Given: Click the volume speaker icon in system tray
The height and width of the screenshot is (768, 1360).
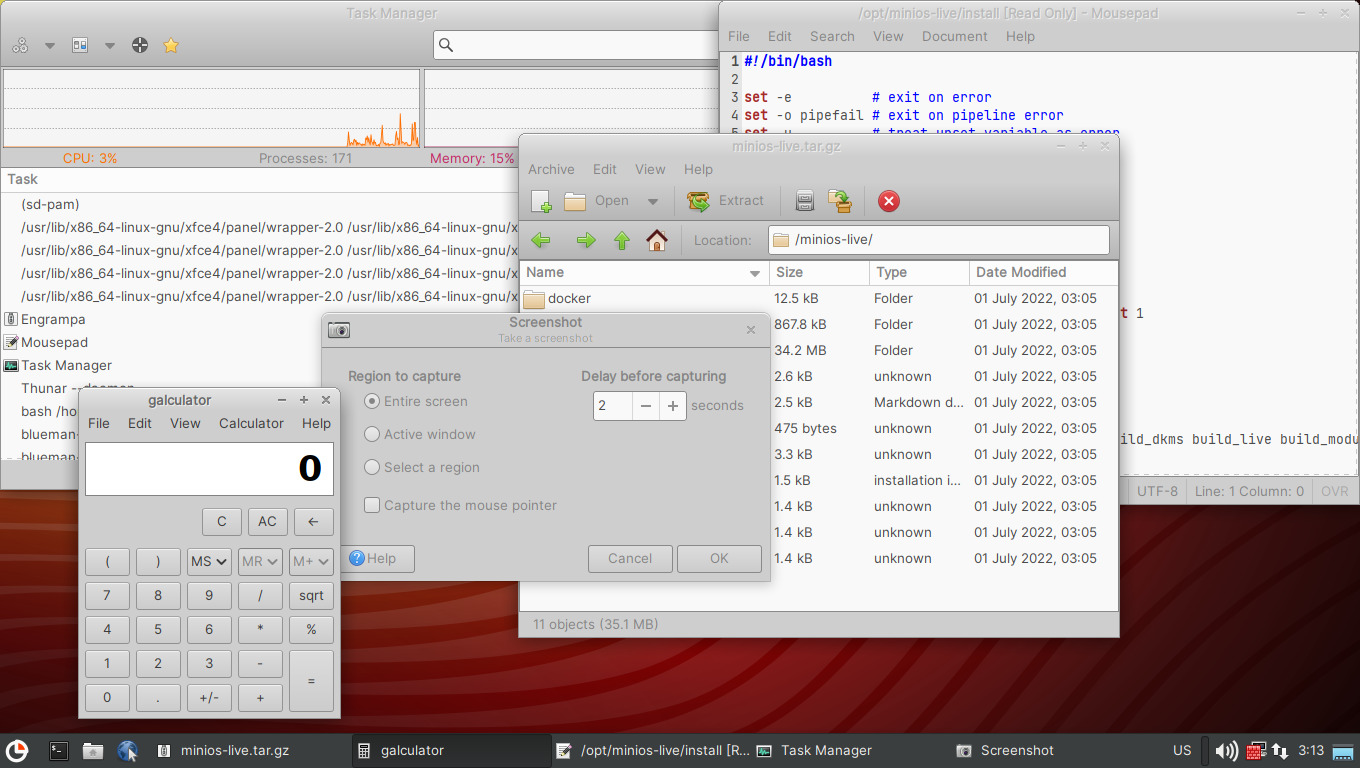Looking at the screenshot, I should tap(1225, 750).
